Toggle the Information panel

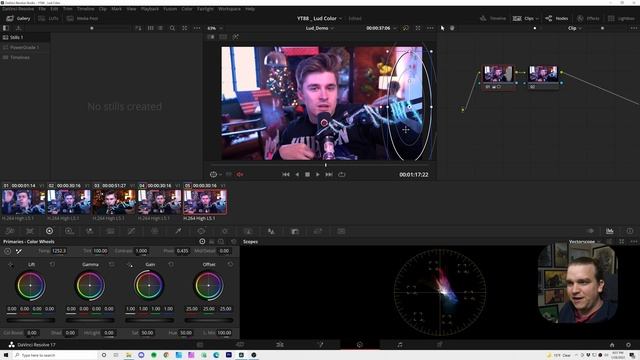point(630,231)
